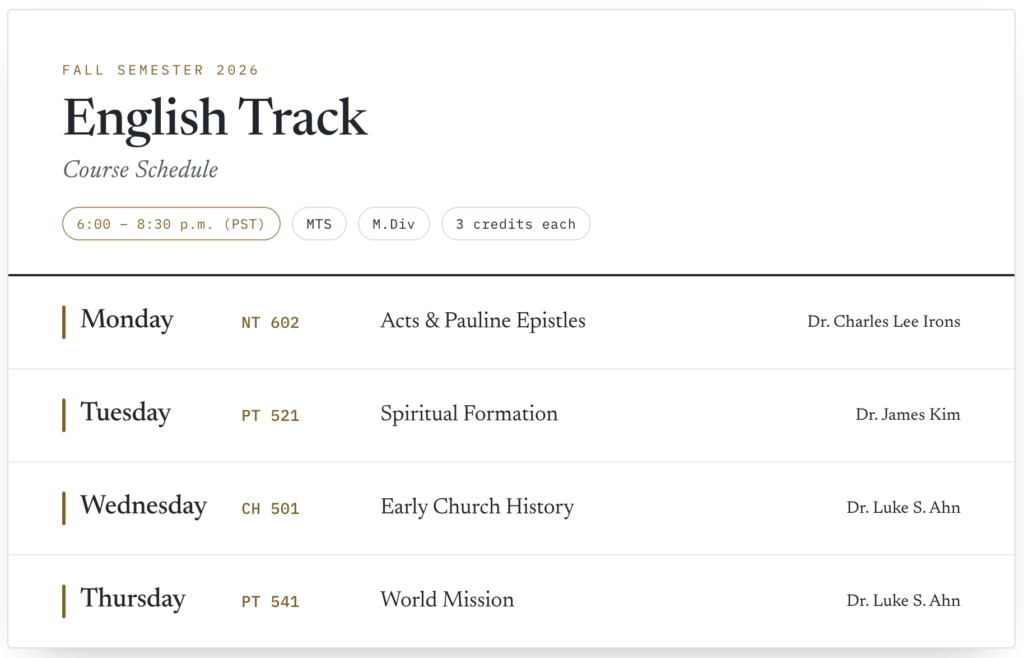Click course code PT 541

point(270,602)
